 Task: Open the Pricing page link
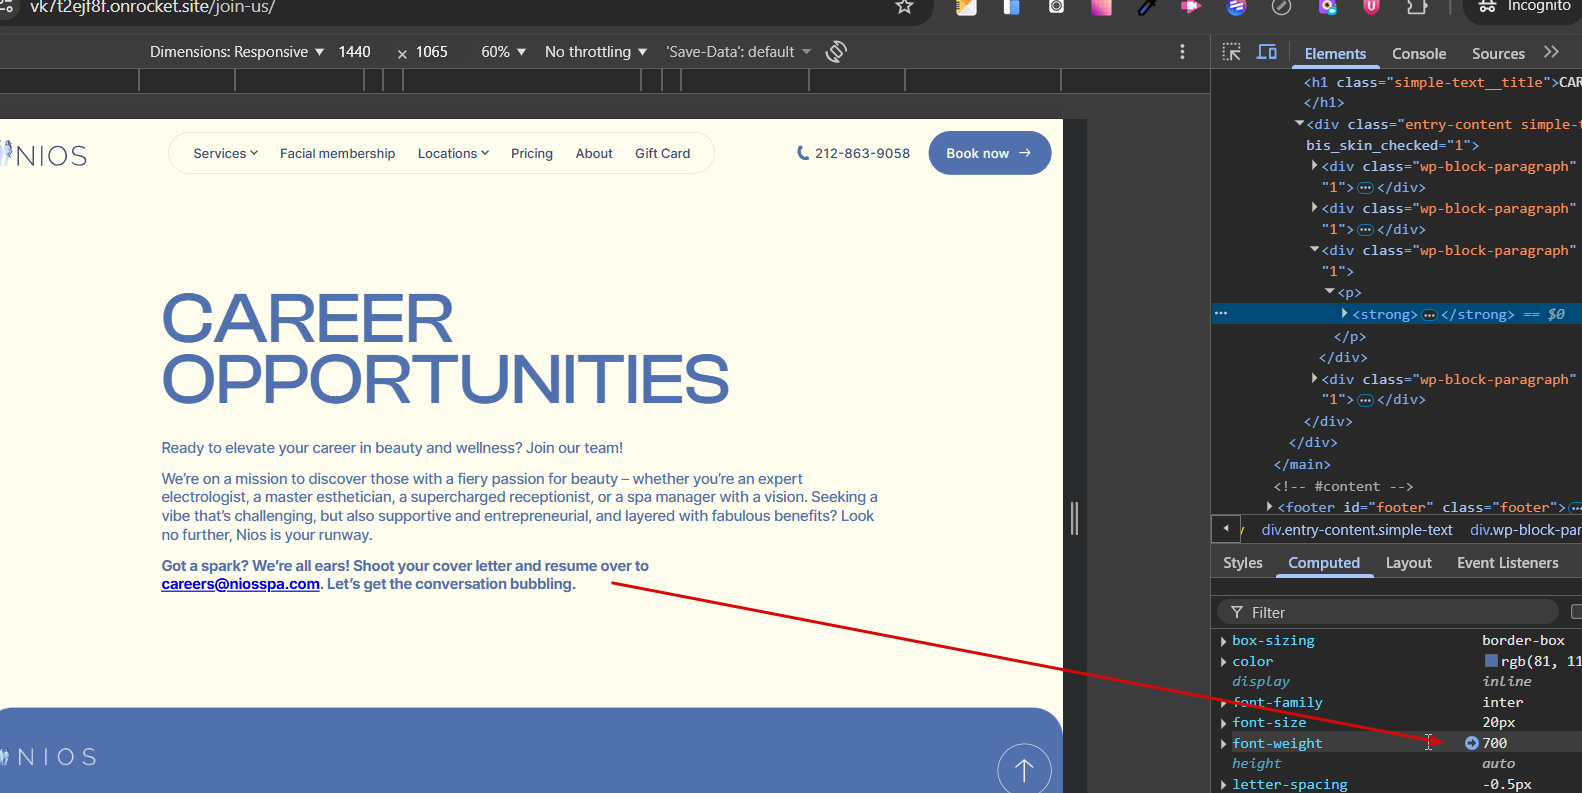tap(532, 153)
